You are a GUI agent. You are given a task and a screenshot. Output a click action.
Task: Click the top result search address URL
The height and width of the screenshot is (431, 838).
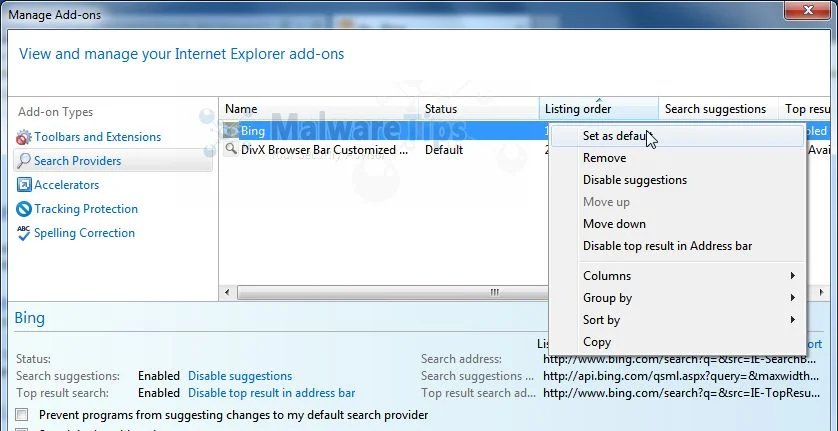(681, 393)
